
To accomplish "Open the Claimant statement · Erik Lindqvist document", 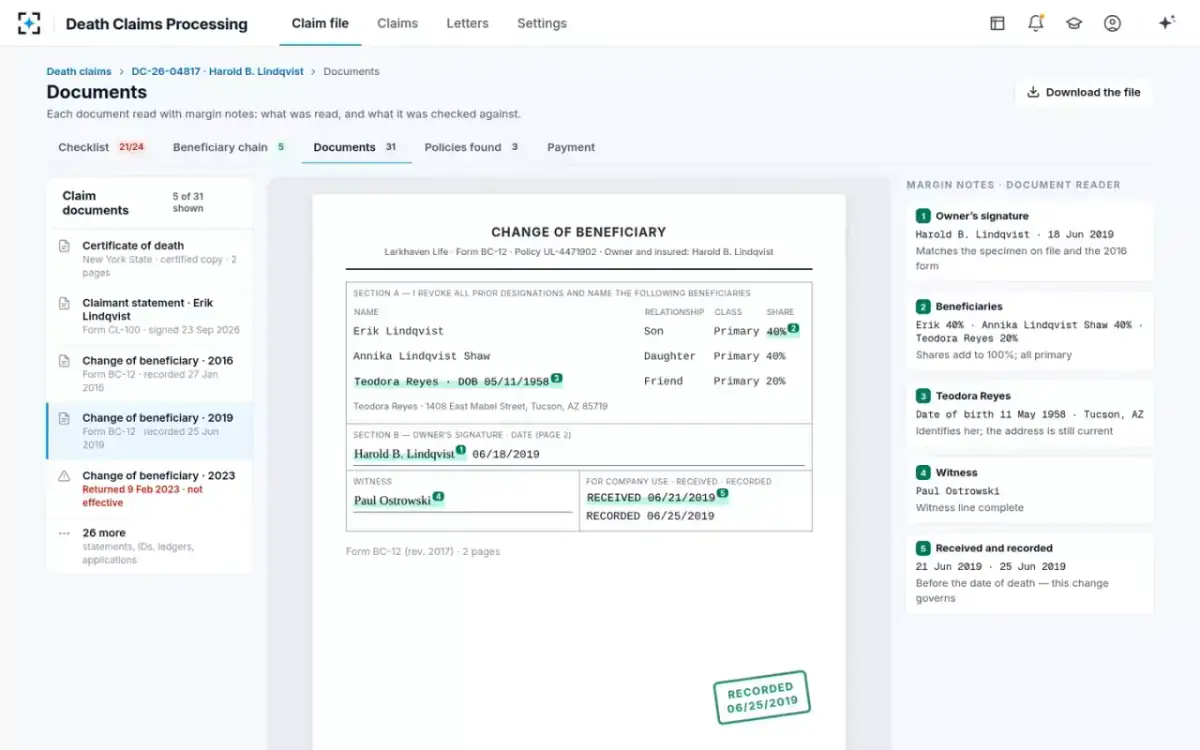I will click(150, 316).
